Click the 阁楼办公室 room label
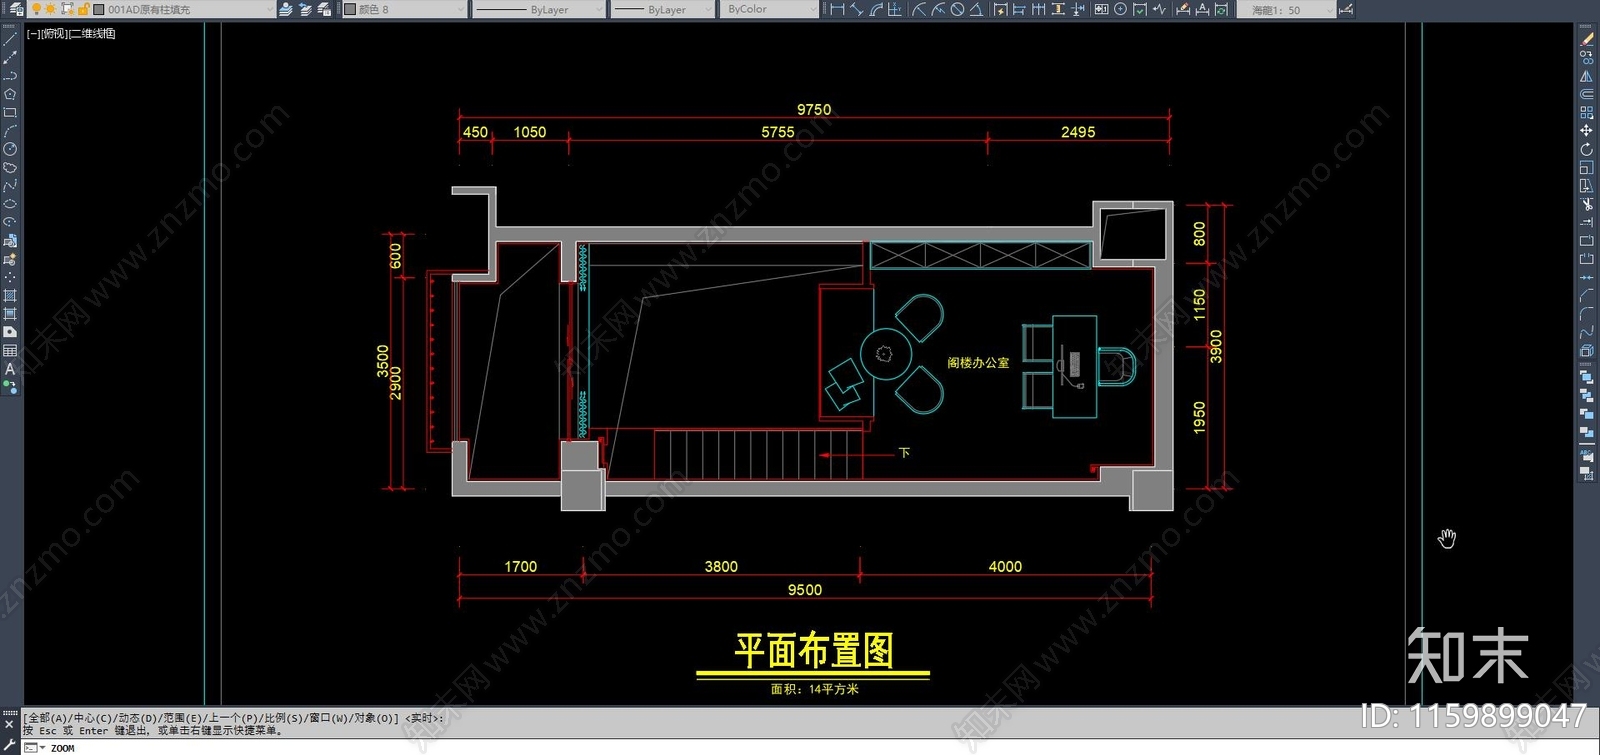 pyautogui.click(x=978, y=363)
